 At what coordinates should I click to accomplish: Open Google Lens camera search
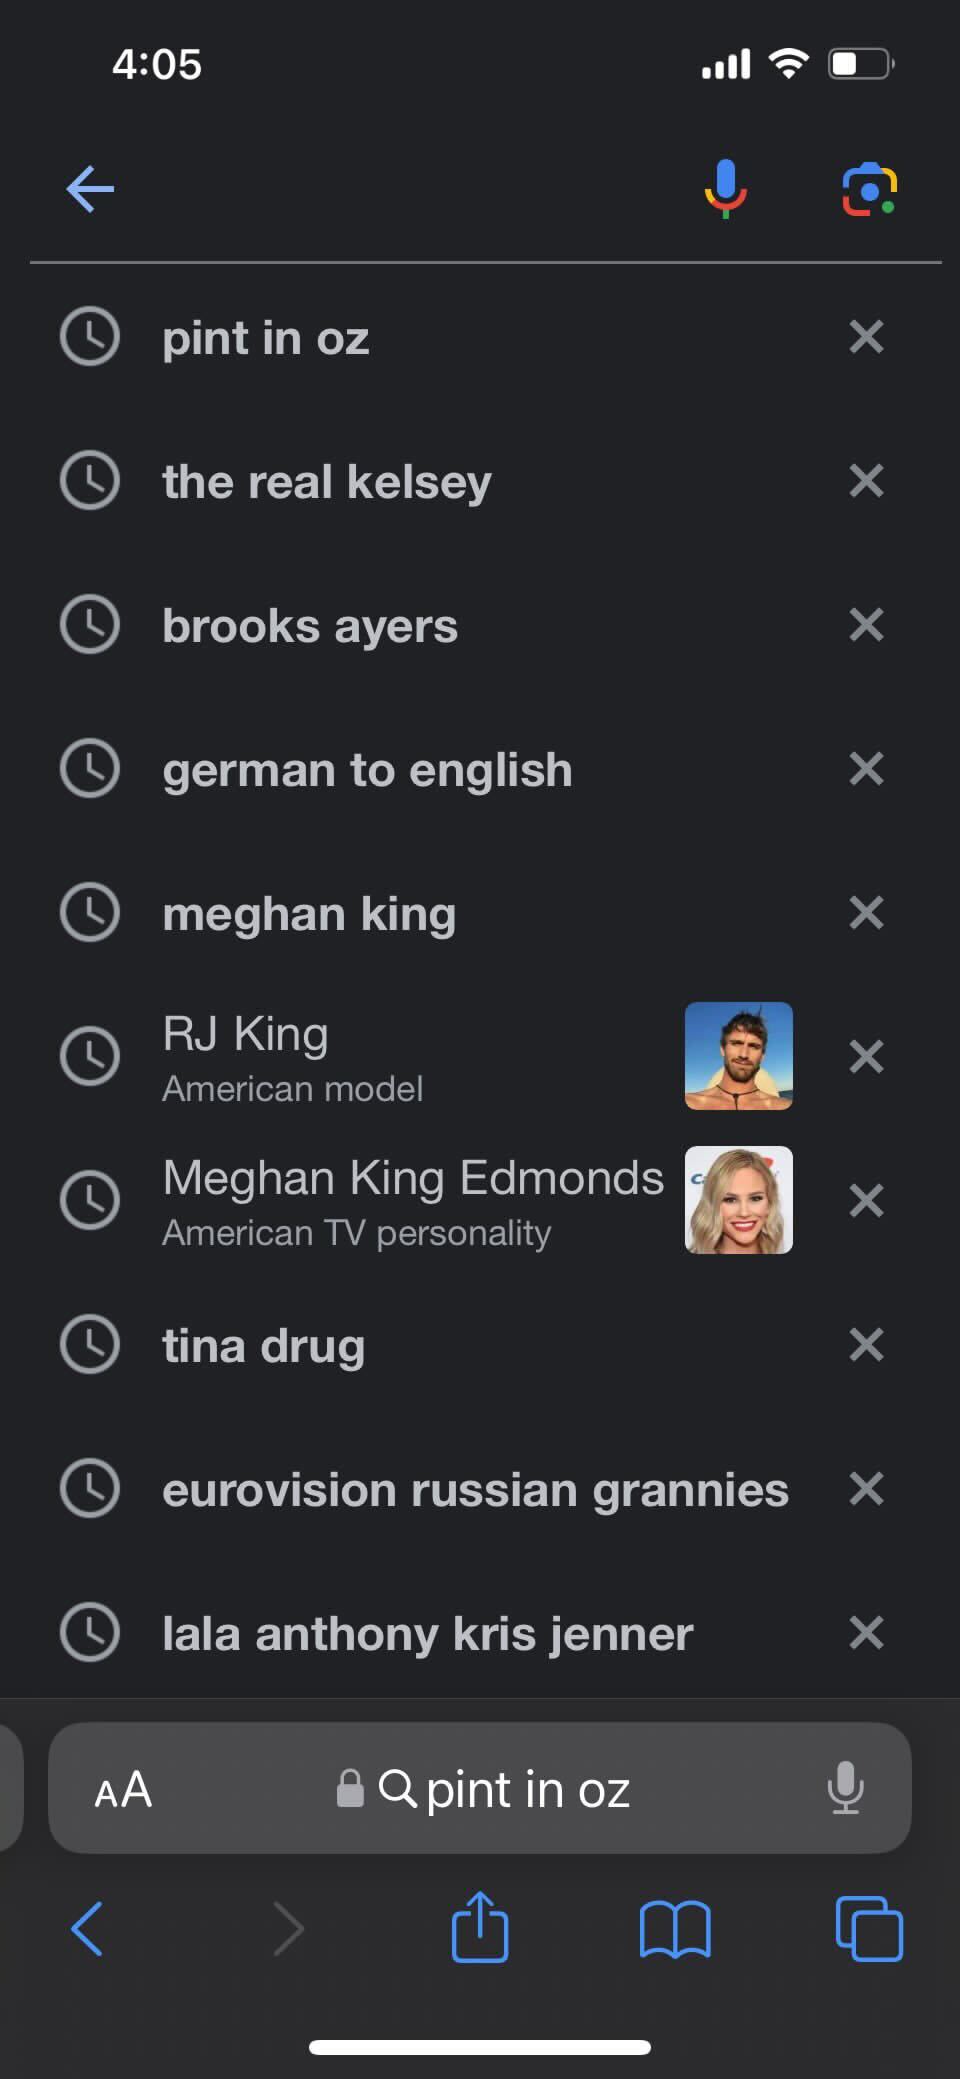tap(869, 188)
